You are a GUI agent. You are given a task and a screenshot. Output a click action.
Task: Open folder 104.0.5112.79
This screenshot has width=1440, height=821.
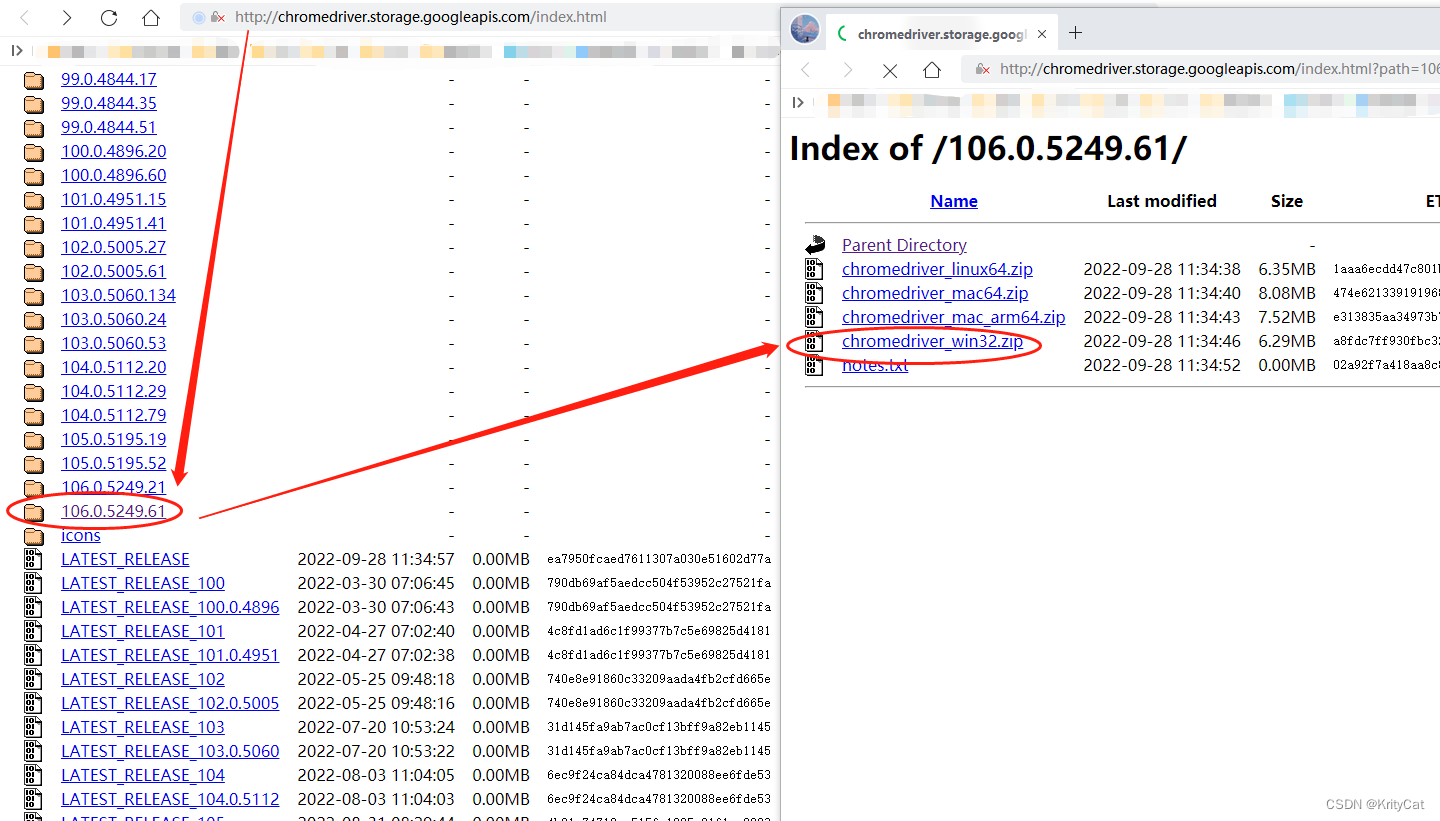[x=114, y=415]
